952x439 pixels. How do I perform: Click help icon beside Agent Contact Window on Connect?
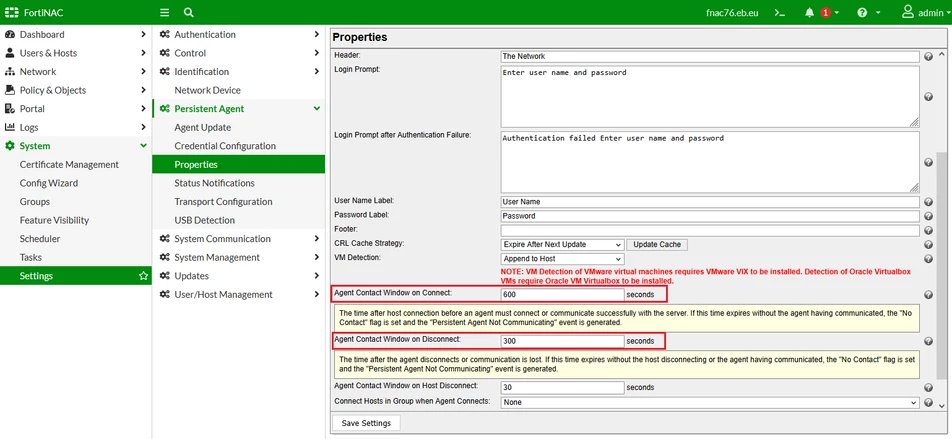coord(928,294)
